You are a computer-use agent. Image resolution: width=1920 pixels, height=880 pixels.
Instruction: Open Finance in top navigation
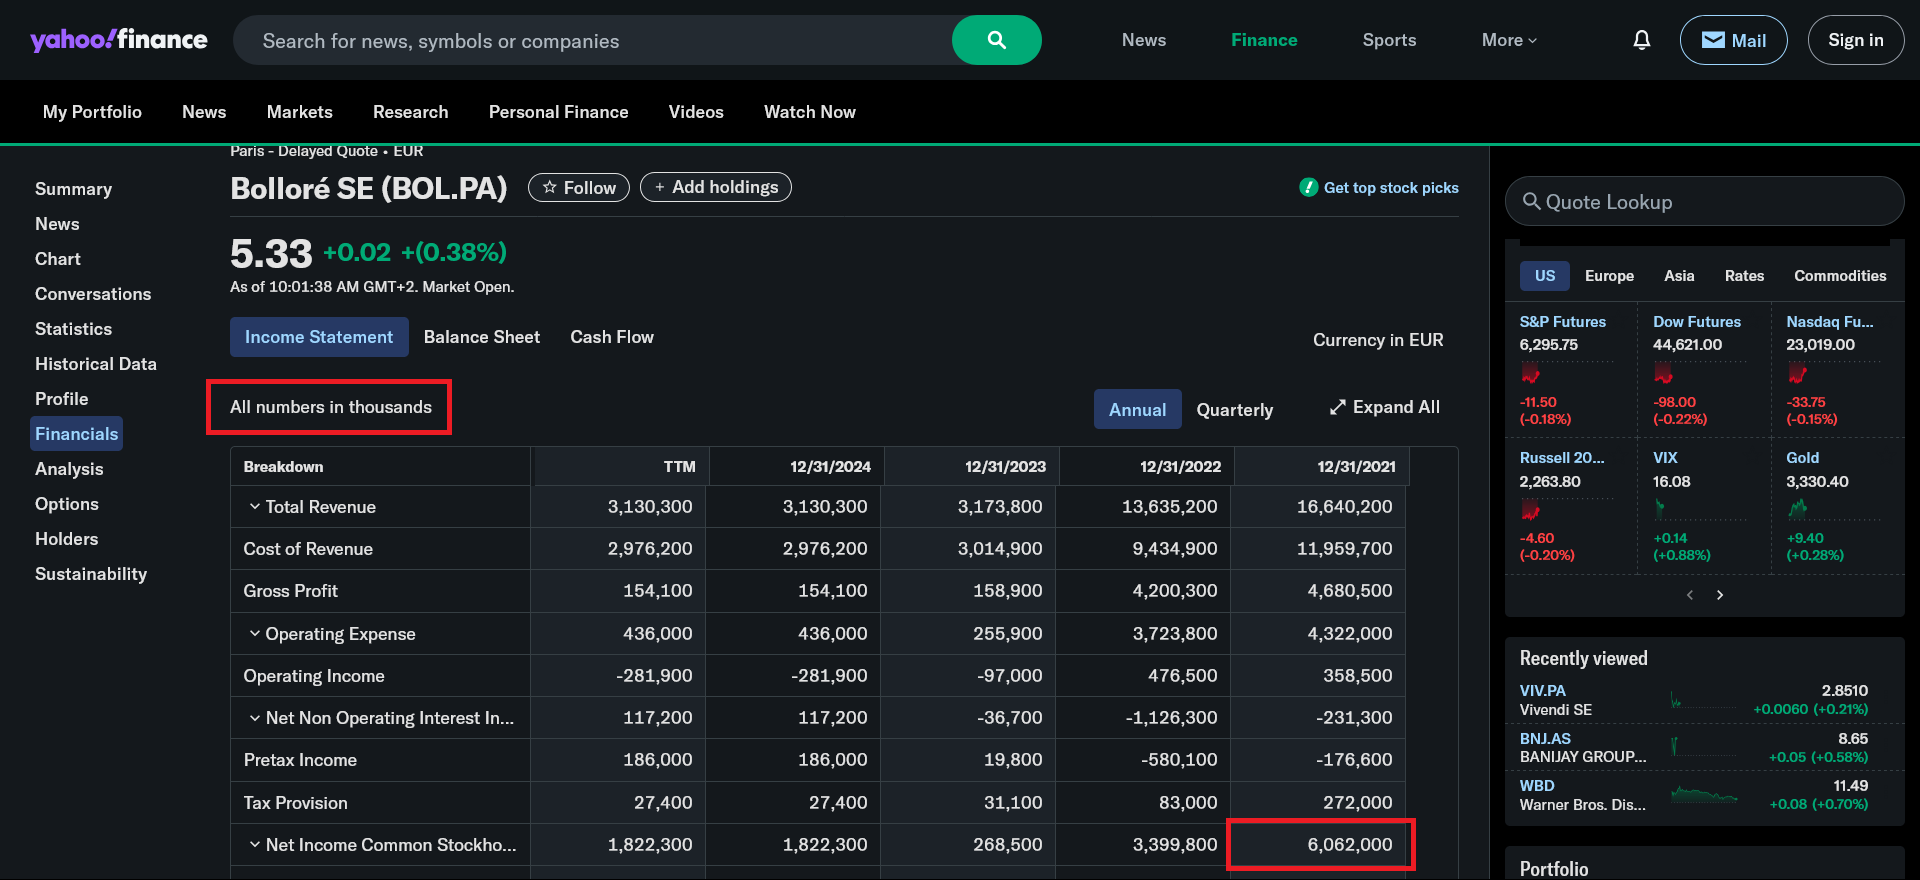pyautogui.click(x=1264, y=40)
